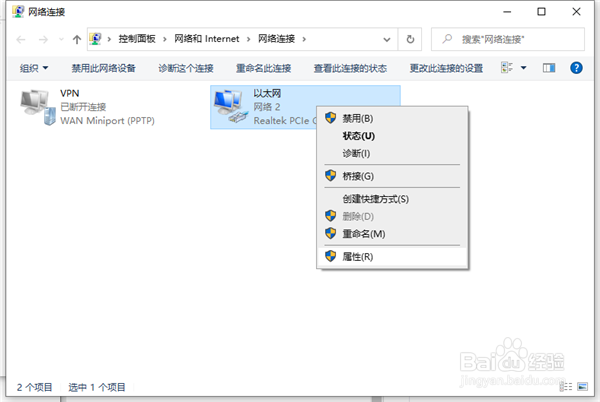Choose 重命名(M) from context menu
The height and width of the screenshot is (402, 600).
click(392, 234)
